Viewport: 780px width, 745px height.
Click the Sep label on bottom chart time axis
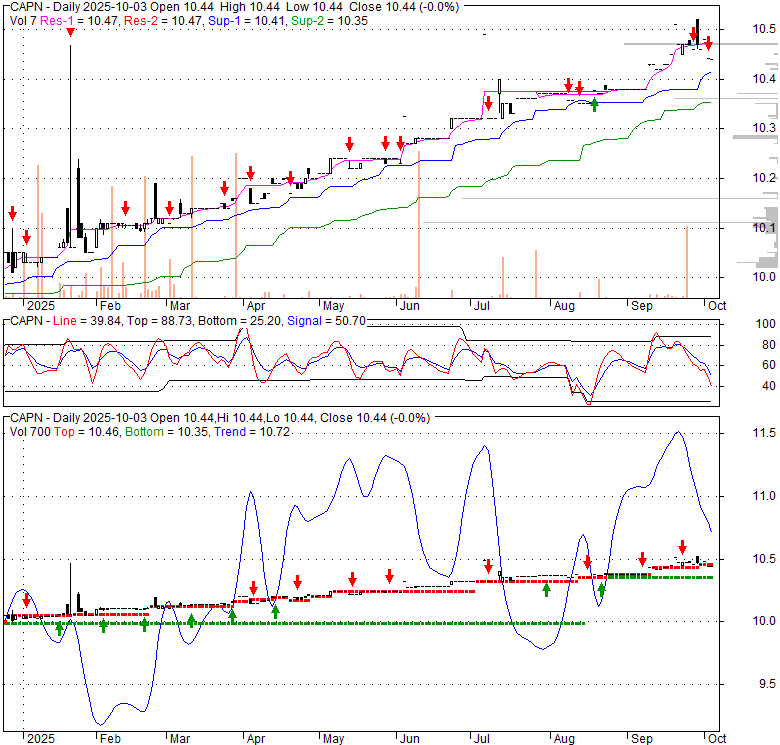(x=640, y=739)
